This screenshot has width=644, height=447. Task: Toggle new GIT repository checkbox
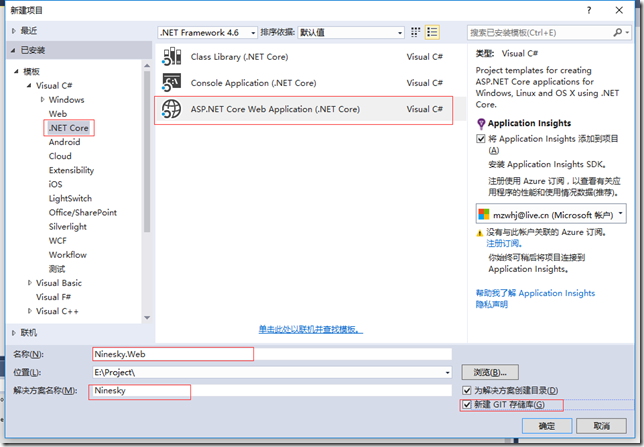click(467, 405)
